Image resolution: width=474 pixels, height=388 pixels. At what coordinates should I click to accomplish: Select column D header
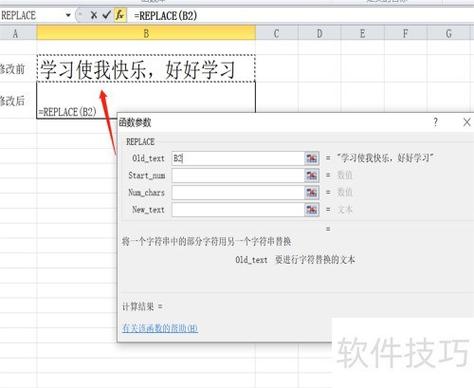click(x=319, y=34)
